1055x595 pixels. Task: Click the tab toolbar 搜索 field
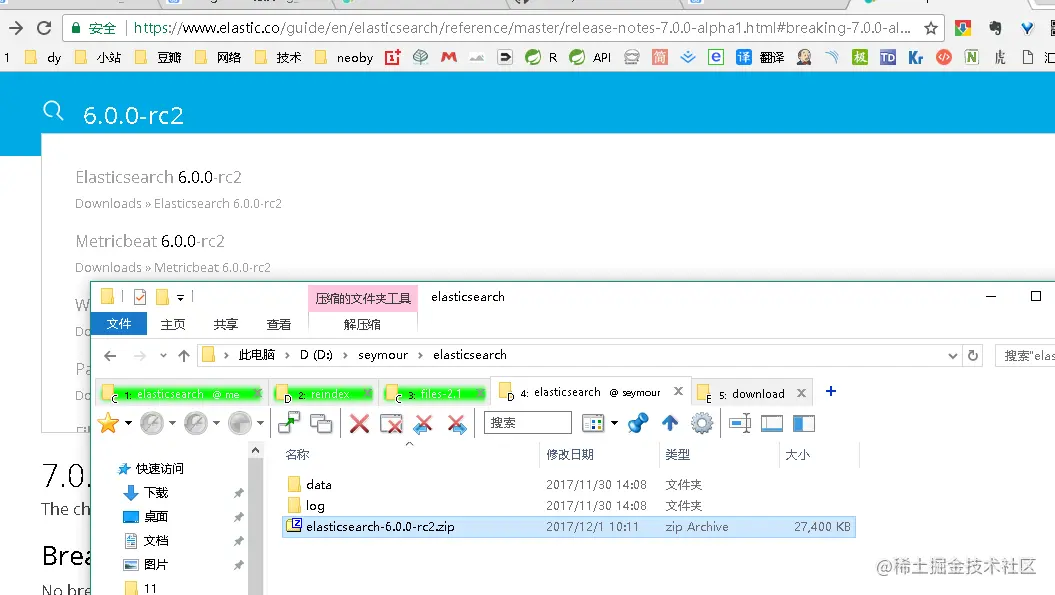point(528,423)
